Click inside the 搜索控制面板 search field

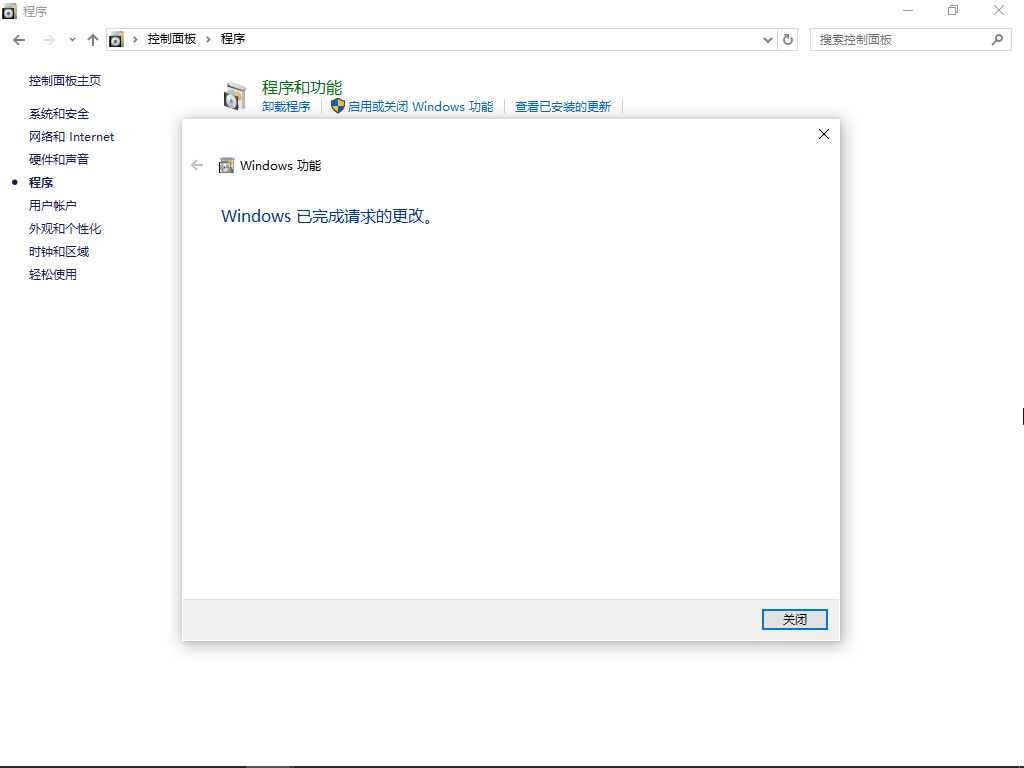[900, 38]
